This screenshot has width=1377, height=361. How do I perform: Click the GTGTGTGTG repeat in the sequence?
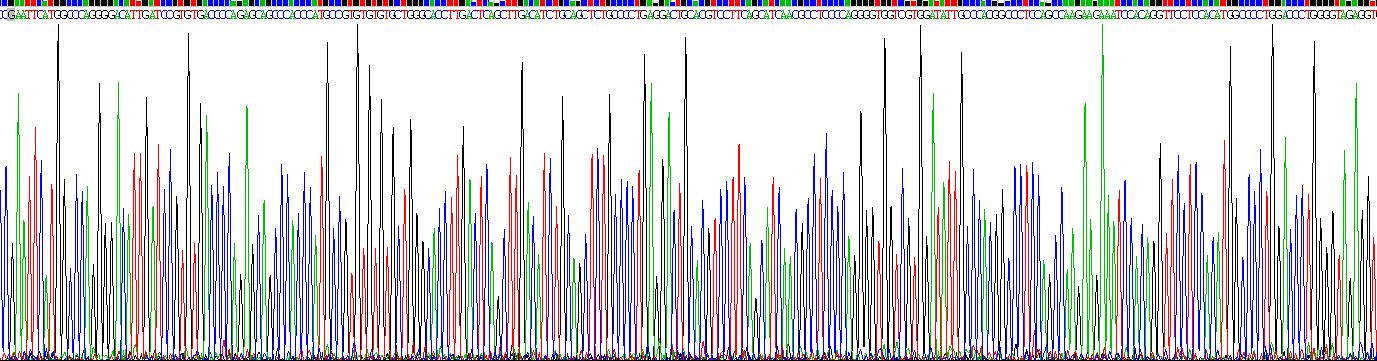coord(369,15)
